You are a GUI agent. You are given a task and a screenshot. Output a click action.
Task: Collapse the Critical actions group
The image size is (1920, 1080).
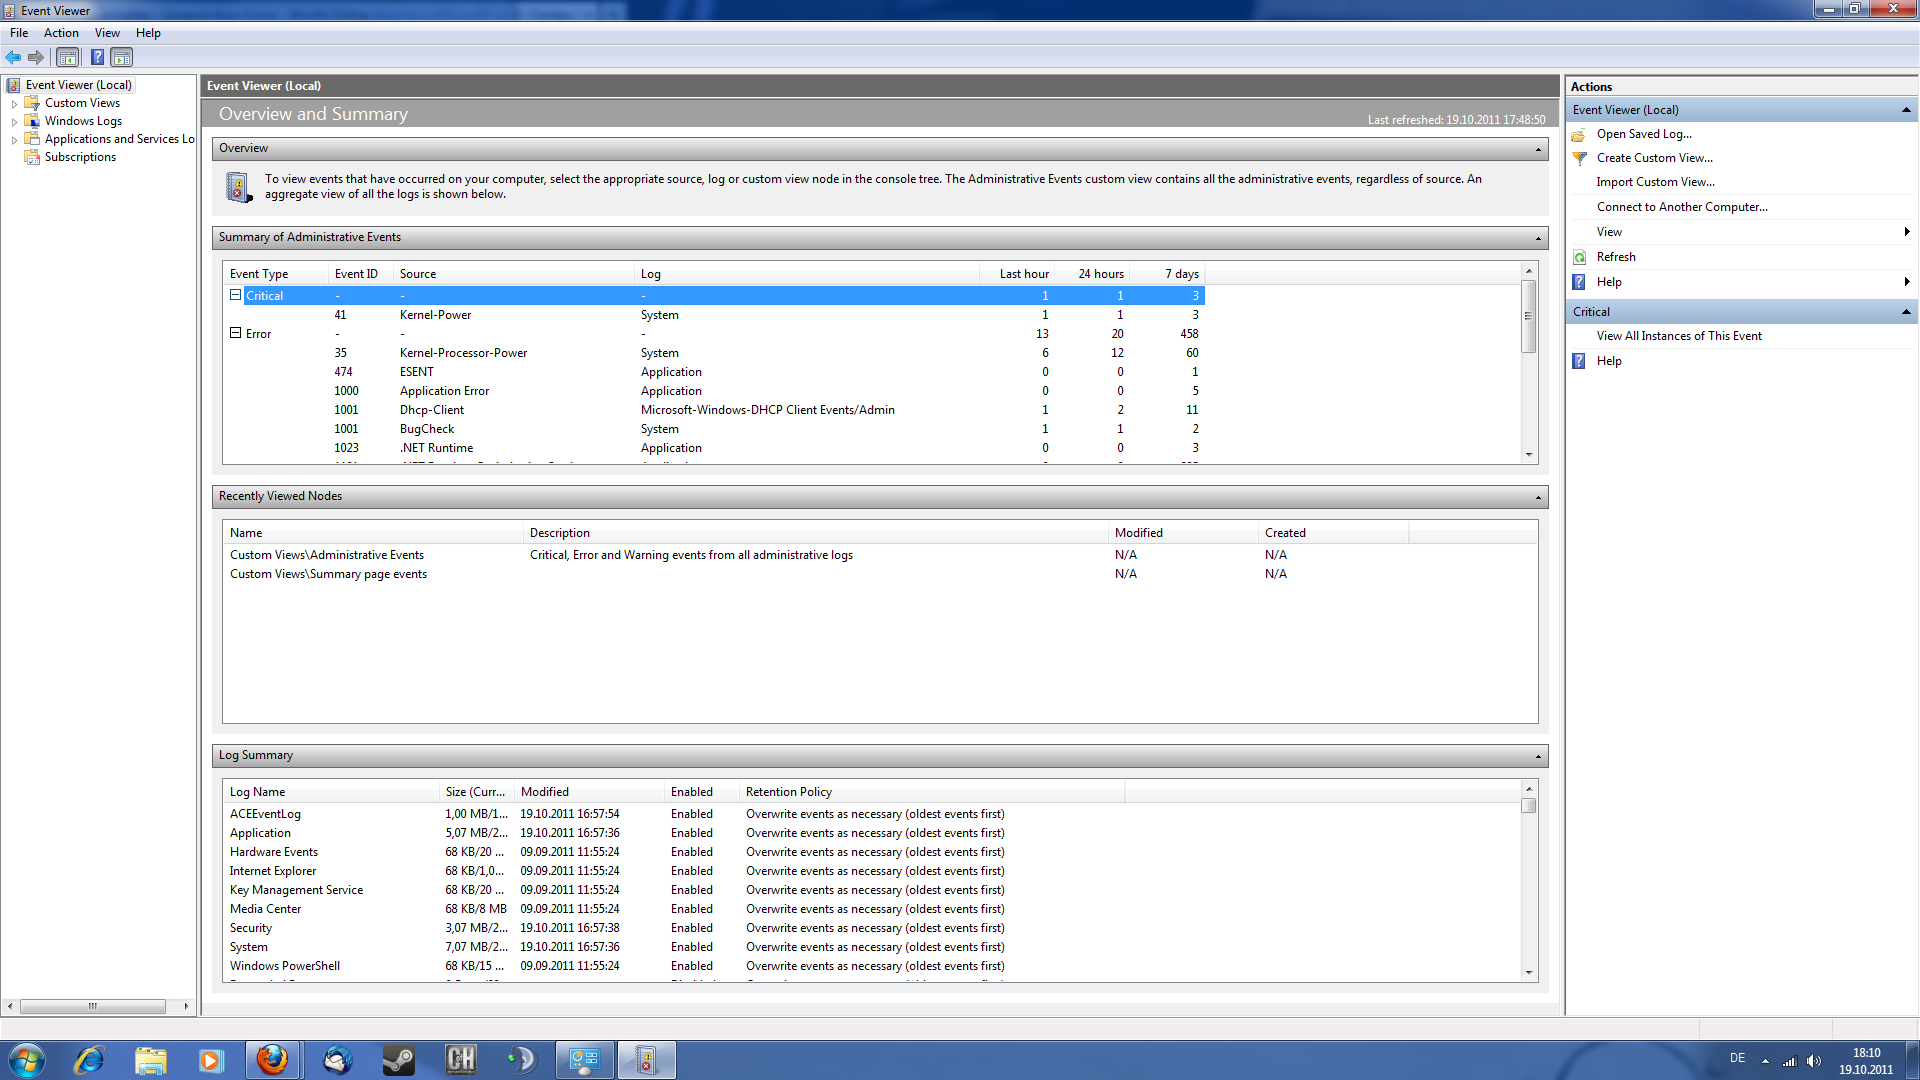1906,312
